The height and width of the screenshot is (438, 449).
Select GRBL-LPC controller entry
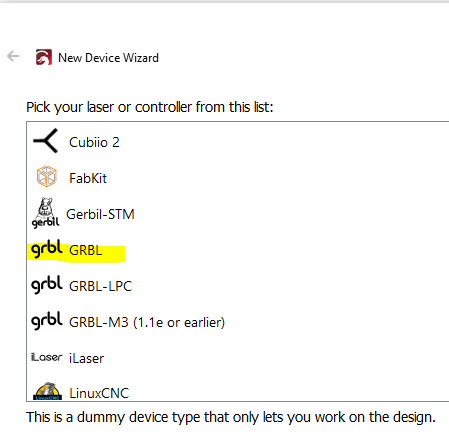[101, 286]
